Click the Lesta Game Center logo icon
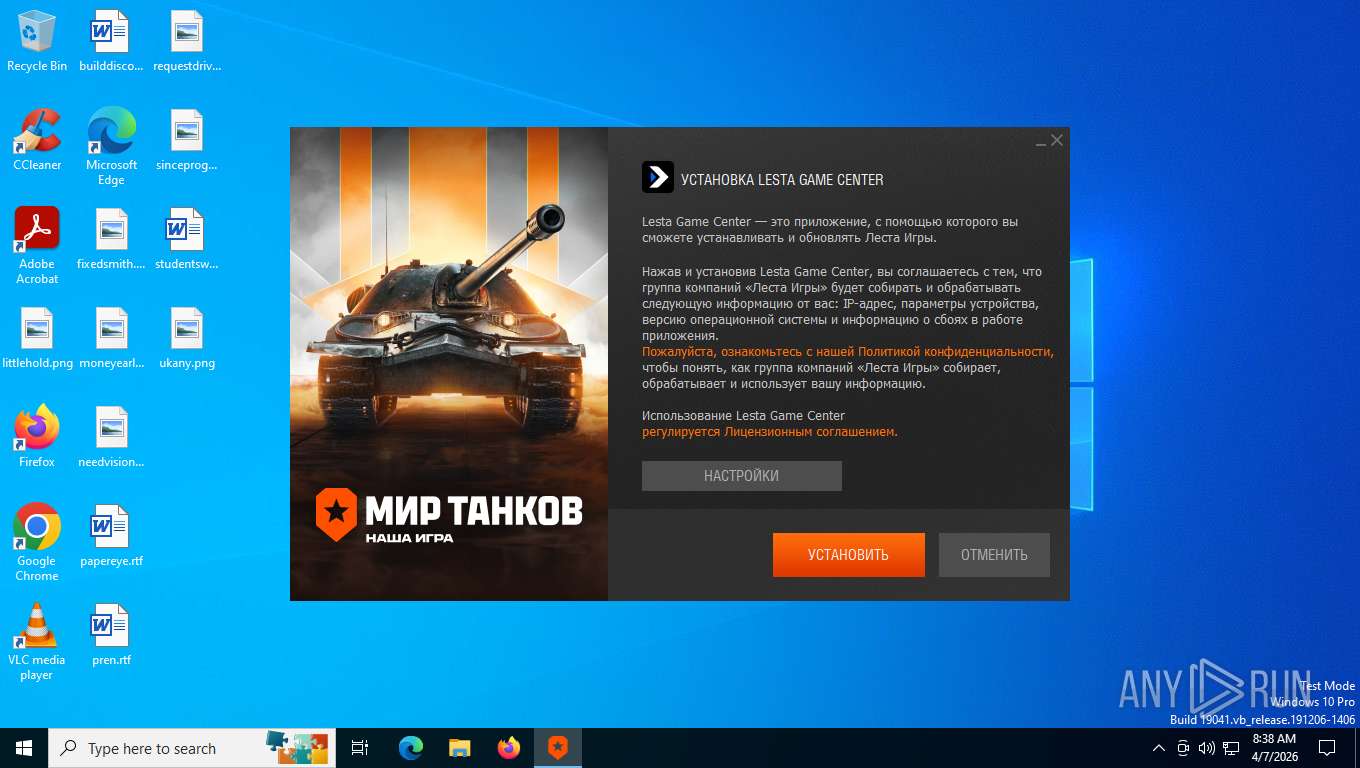 [658, 178]
